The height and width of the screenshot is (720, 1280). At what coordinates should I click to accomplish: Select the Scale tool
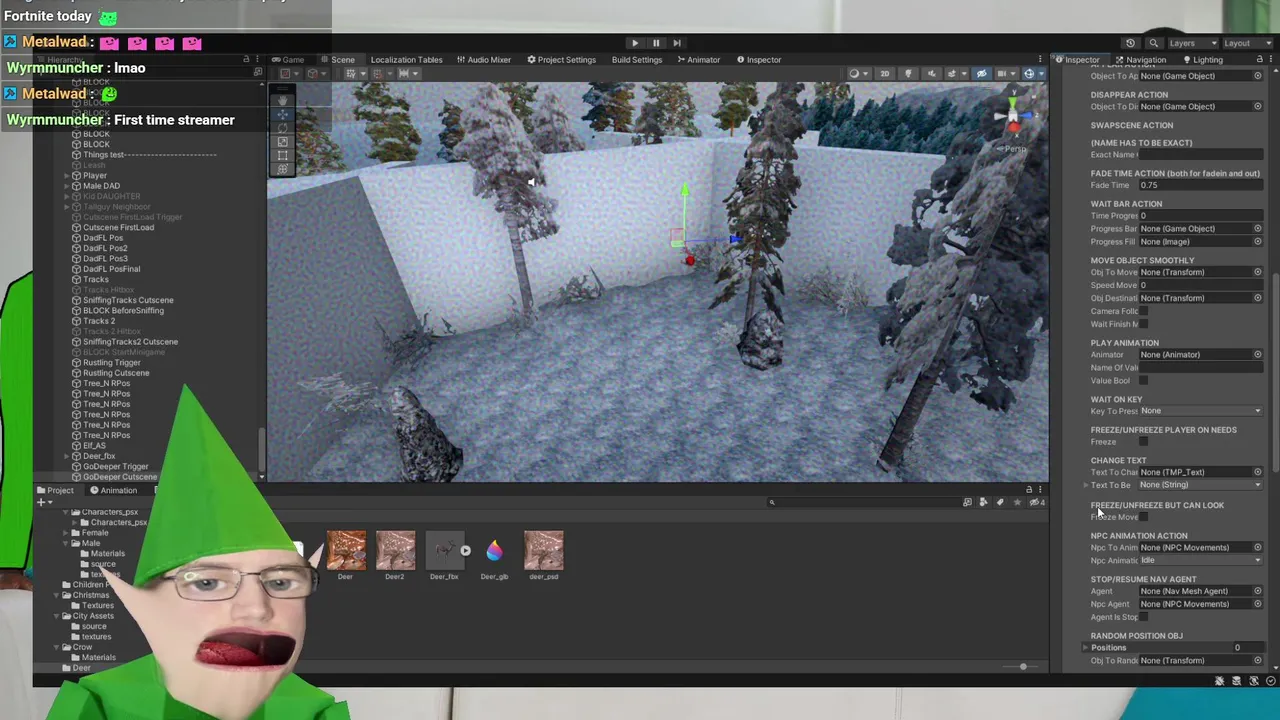click(284, 142)
